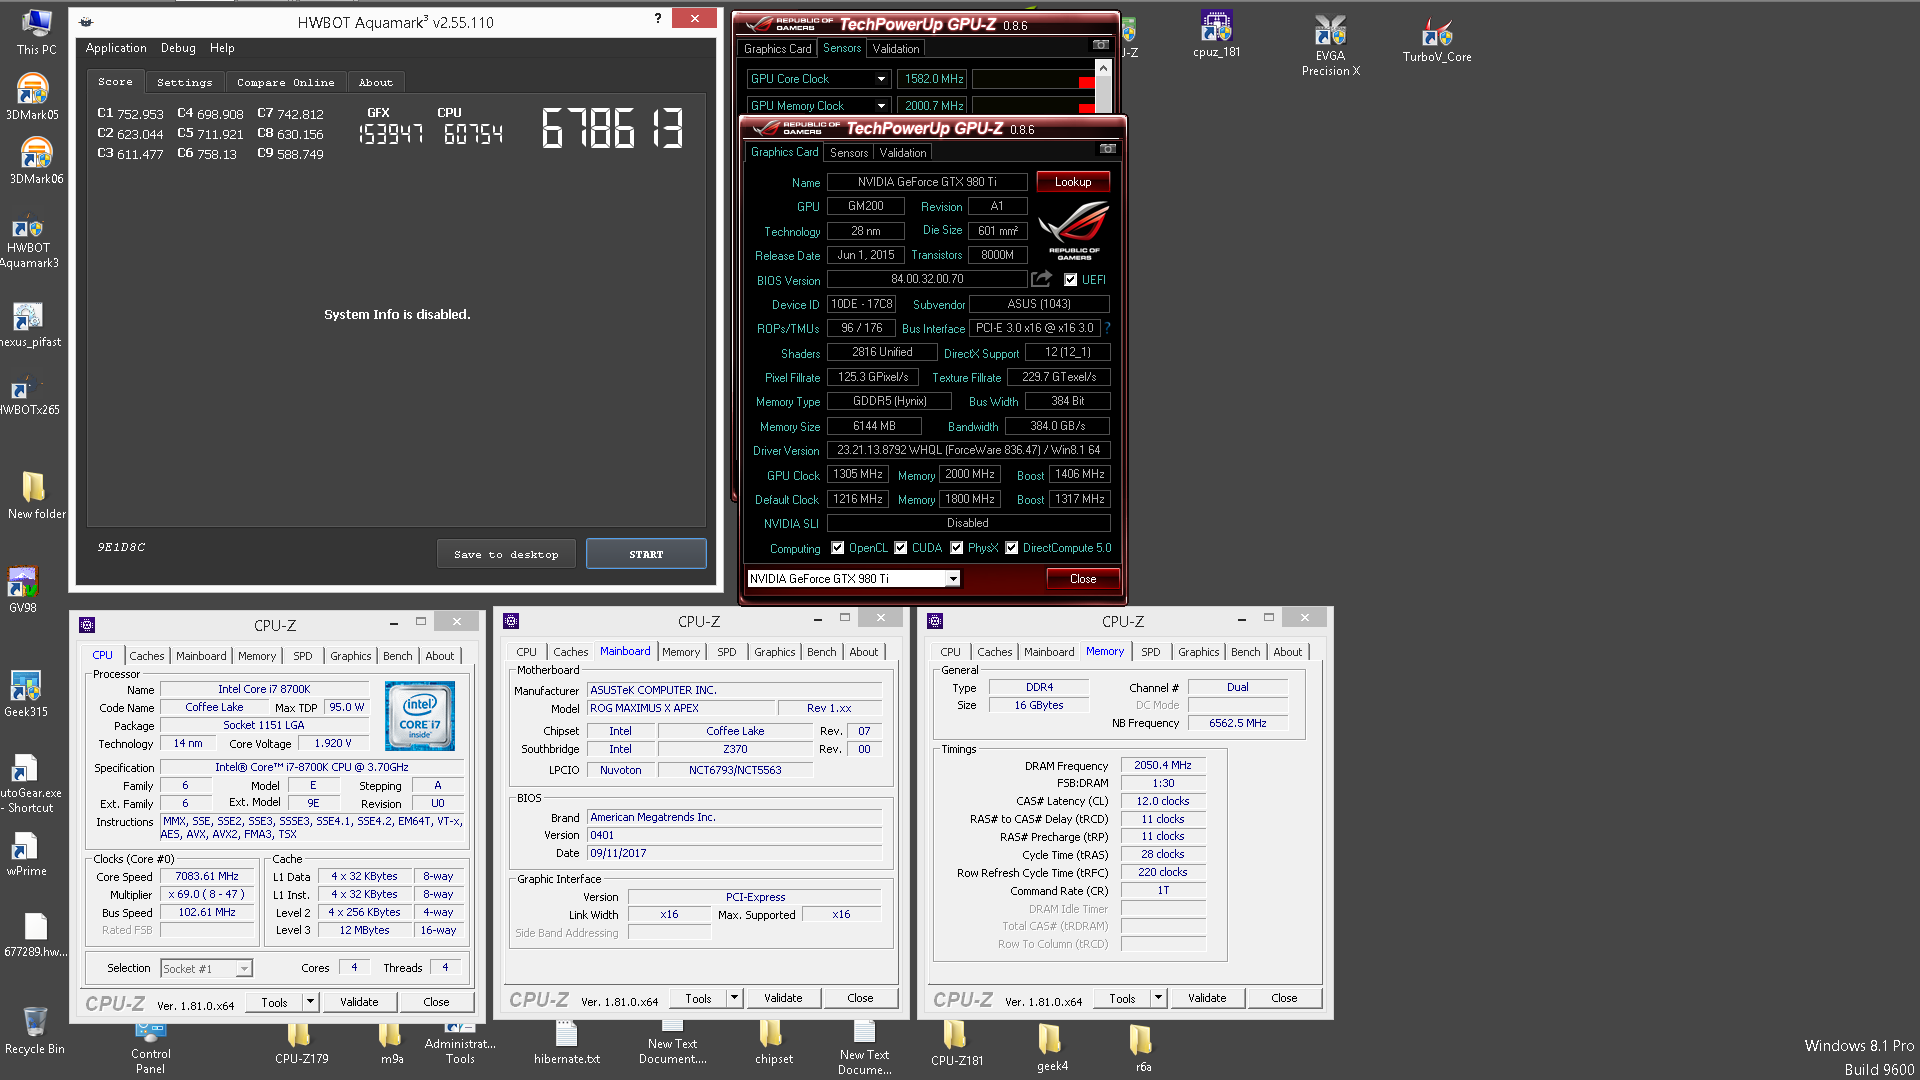Click the Aquamark help question mark button
This screenshot has height=1080, width=1920.
point(658,18)
